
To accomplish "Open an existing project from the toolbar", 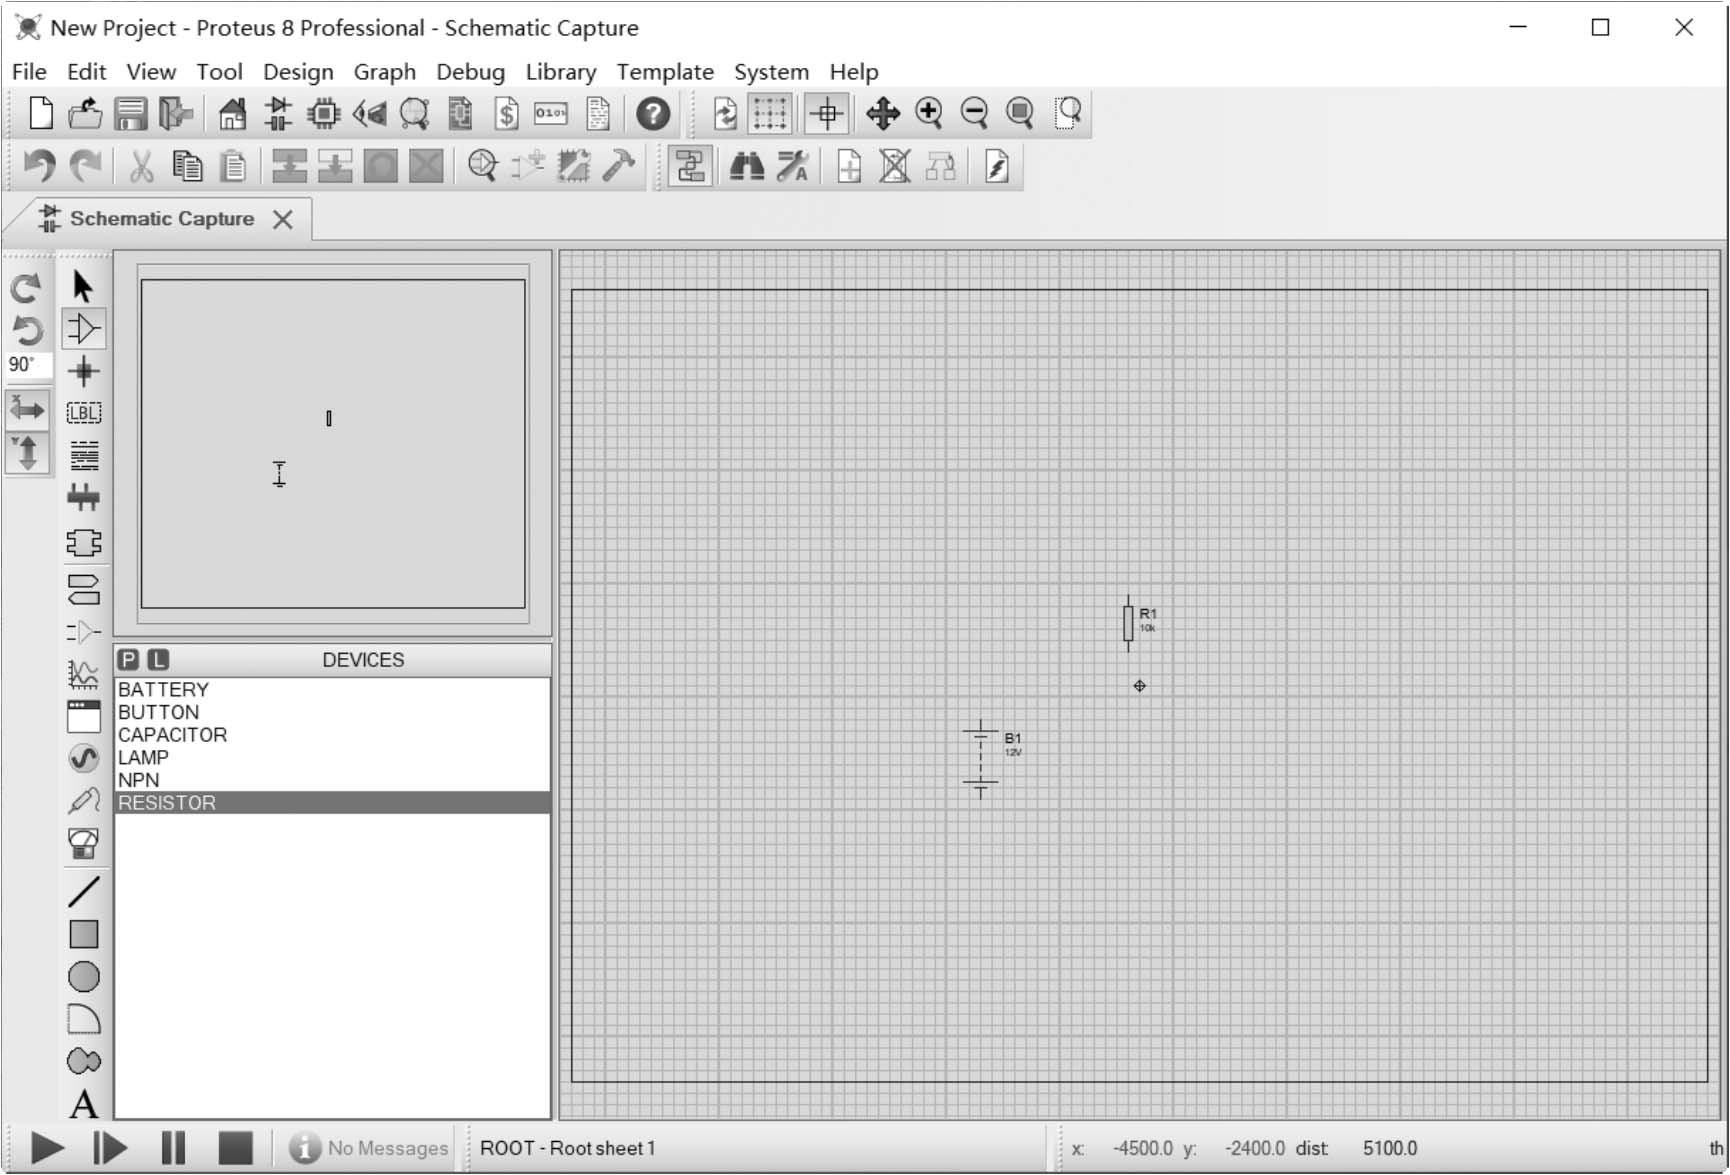I will click(85, 114).
